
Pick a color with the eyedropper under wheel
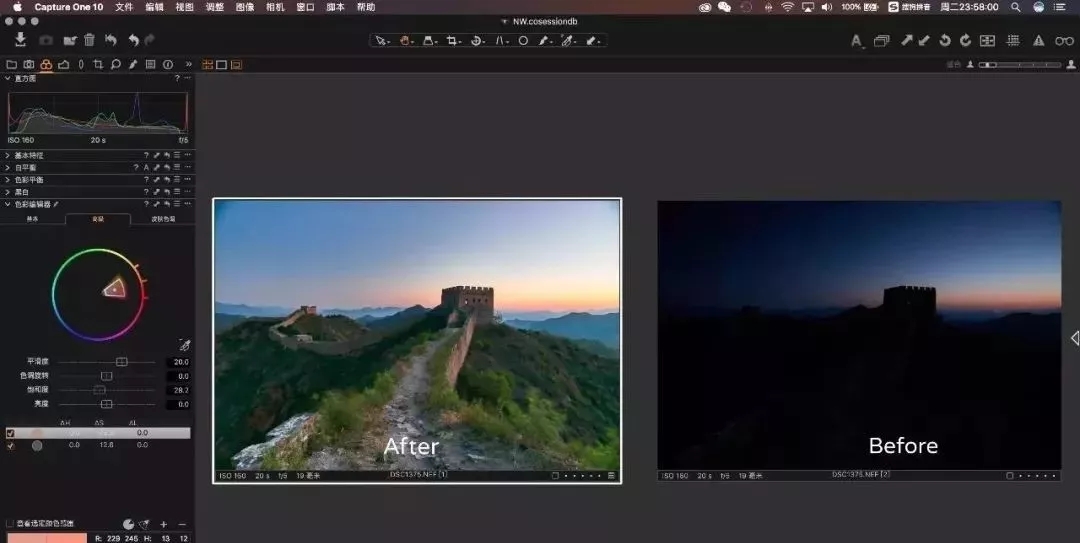[184, 344]
